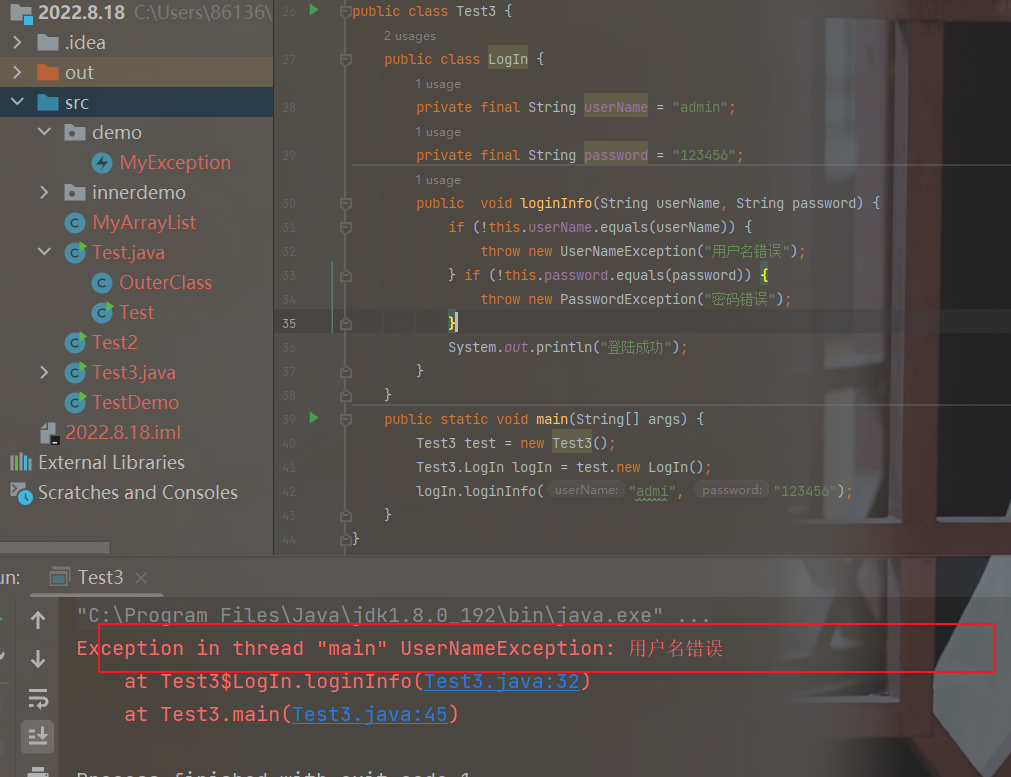
Task: Open Test3.java:45 stack trace link
Action: (x=369, y=714)
